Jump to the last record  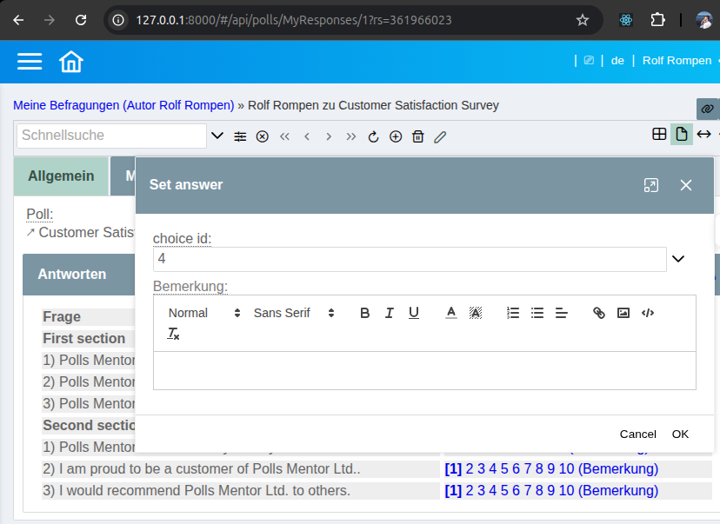[351, 136]
